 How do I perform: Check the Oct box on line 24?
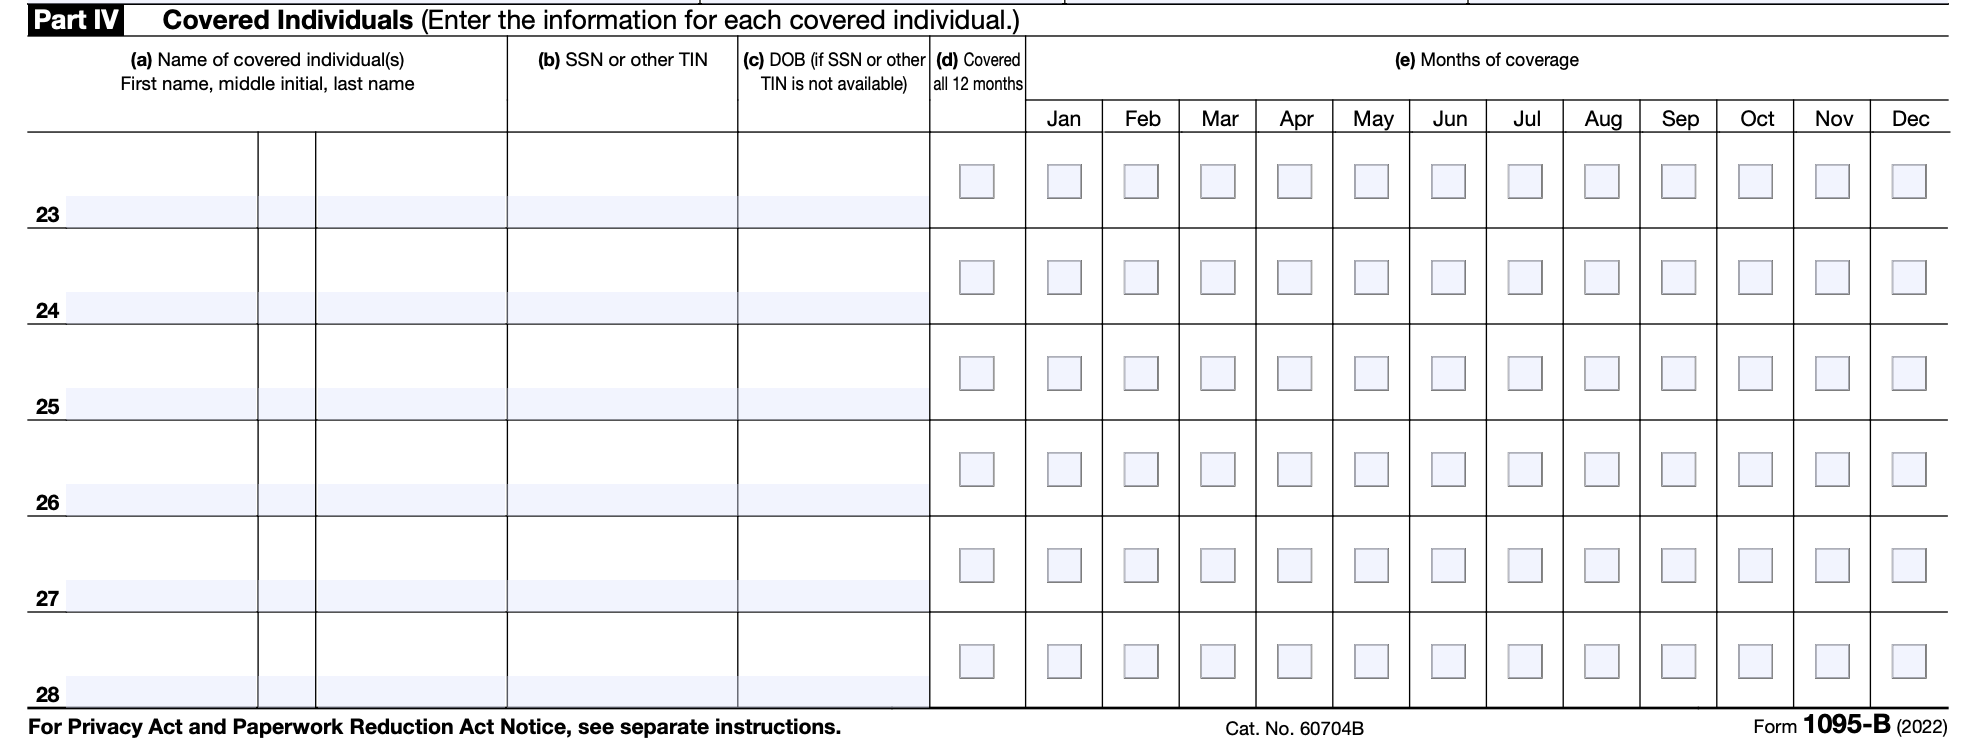(x=1755, y=277)
